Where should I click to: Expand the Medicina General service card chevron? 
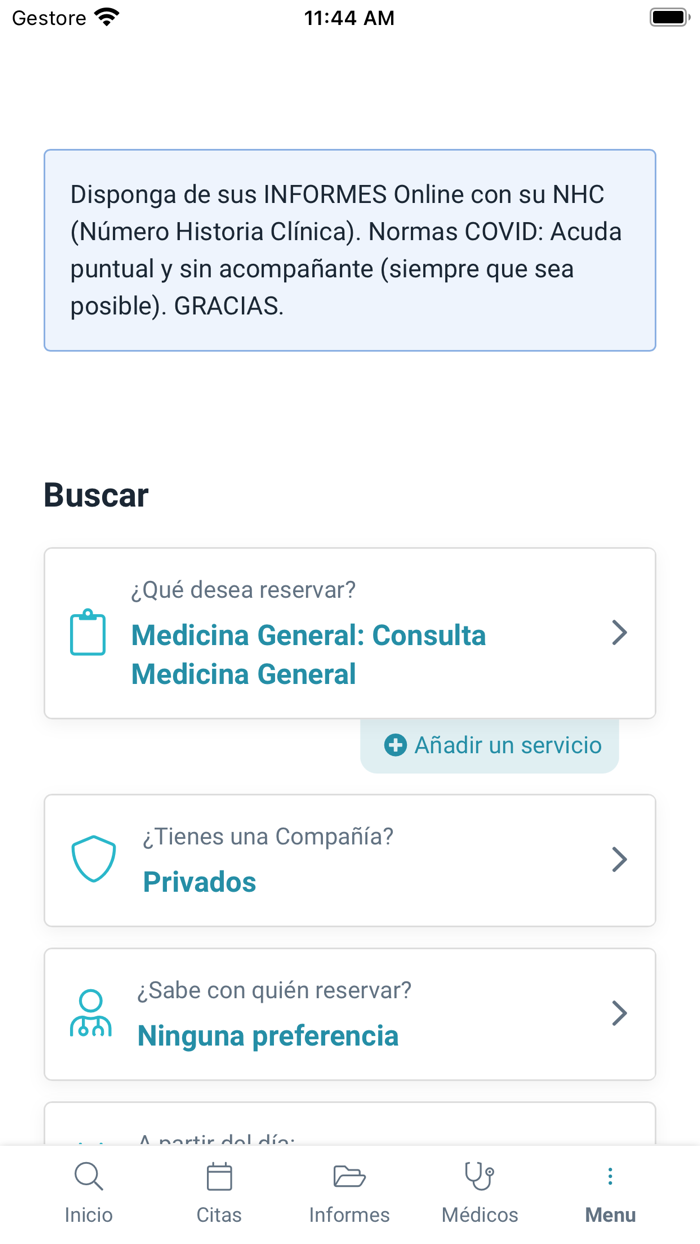[x=619, y=632]
